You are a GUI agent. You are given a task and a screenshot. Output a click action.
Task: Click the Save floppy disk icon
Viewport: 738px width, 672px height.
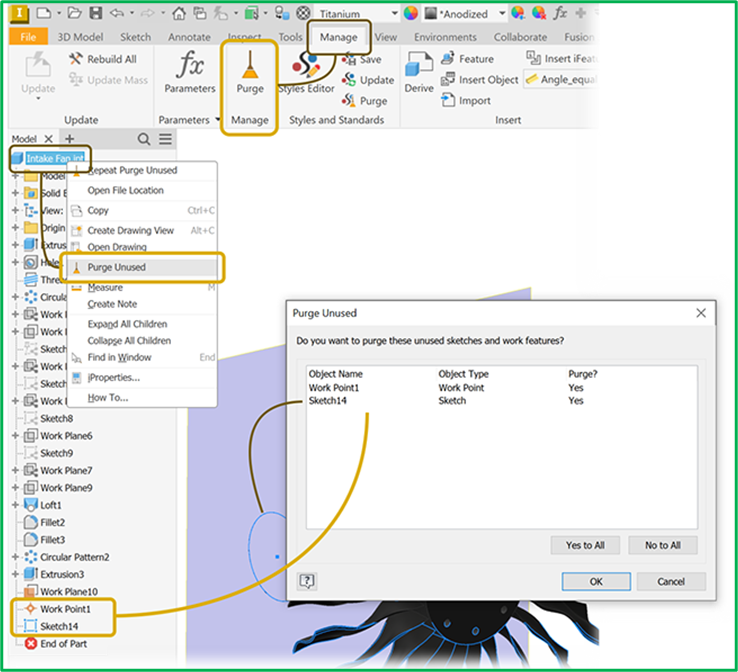(96, 13)
